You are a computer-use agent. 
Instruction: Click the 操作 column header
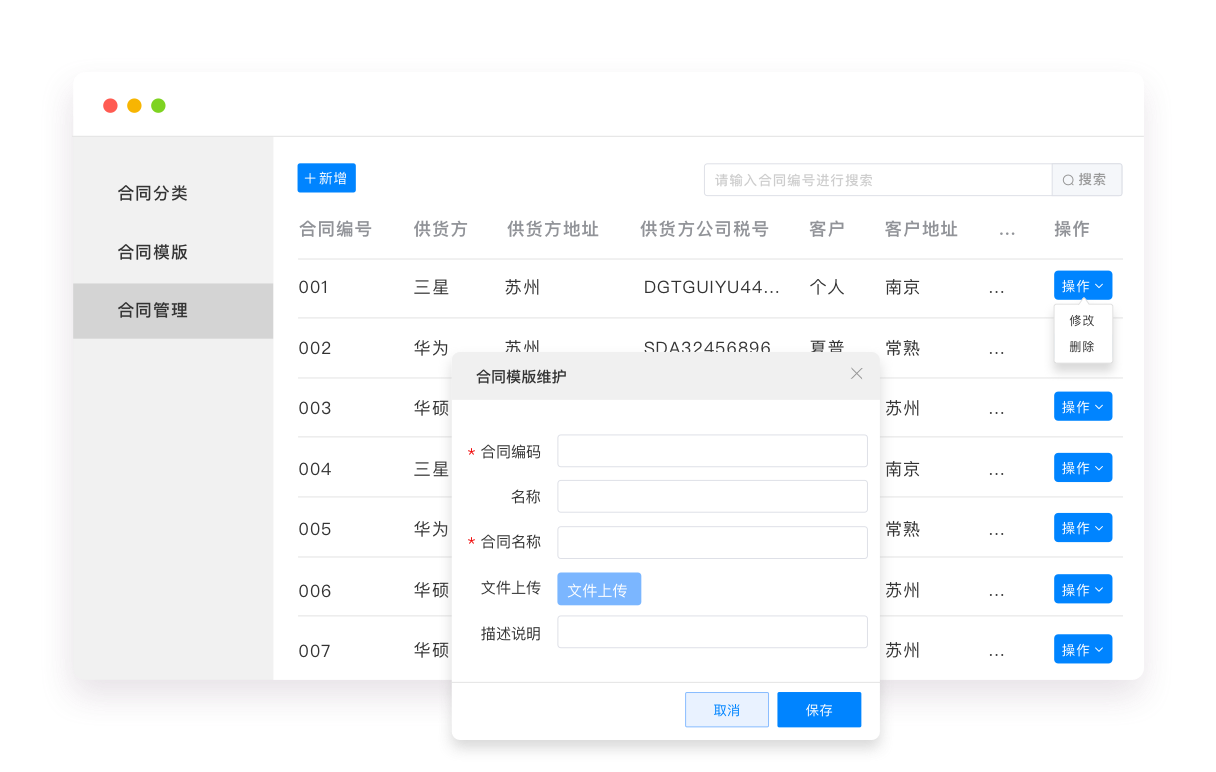tap(1072, 229)
